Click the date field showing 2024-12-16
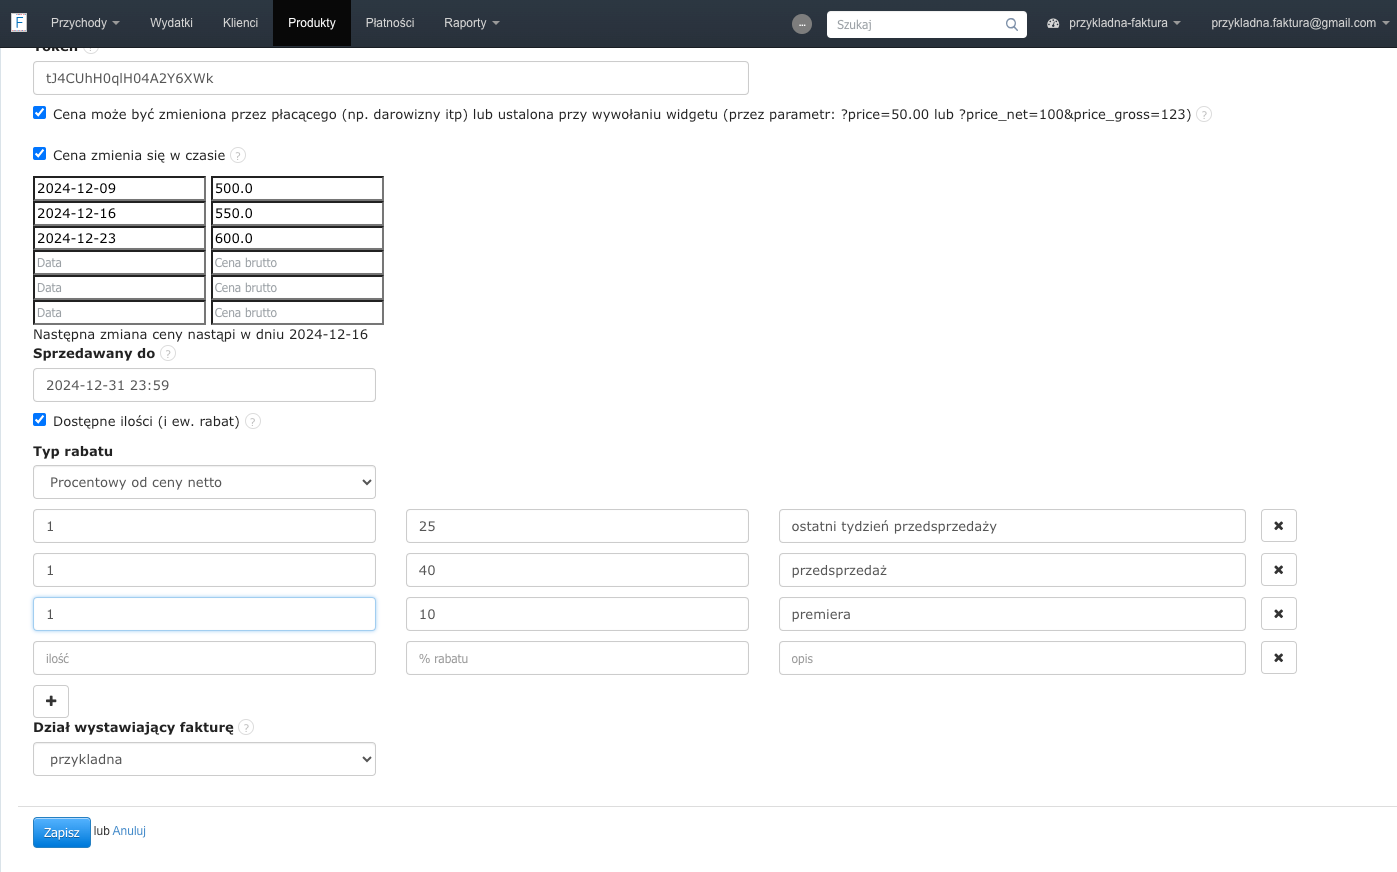1397x872 pixels. pyautogui.click(x=119, y=213)
